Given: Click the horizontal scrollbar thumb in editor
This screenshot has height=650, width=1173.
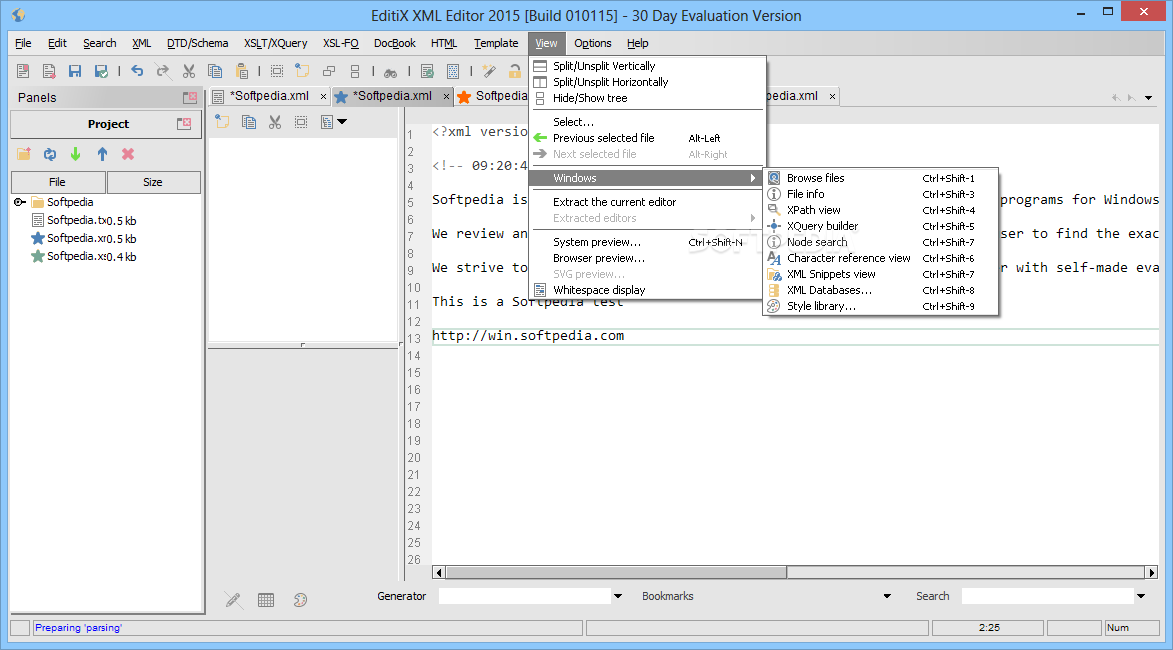Looking at the screenshot, I should (616, 572).
